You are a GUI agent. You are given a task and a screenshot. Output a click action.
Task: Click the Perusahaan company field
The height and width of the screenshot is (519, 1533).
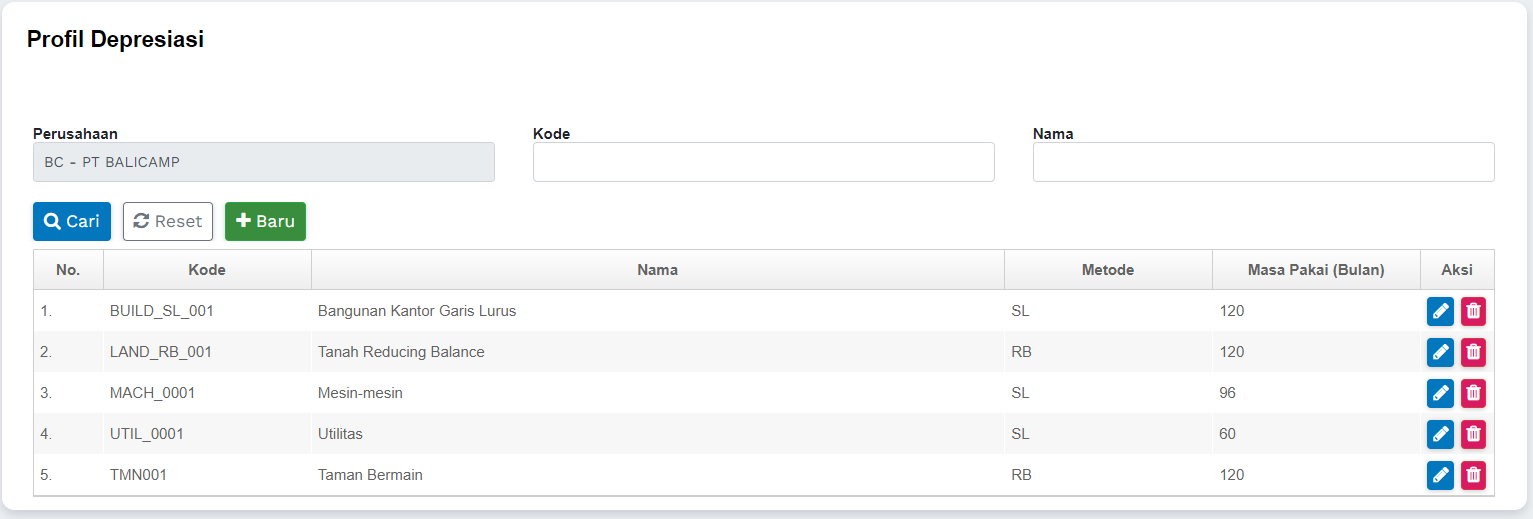tap(264, 162)
